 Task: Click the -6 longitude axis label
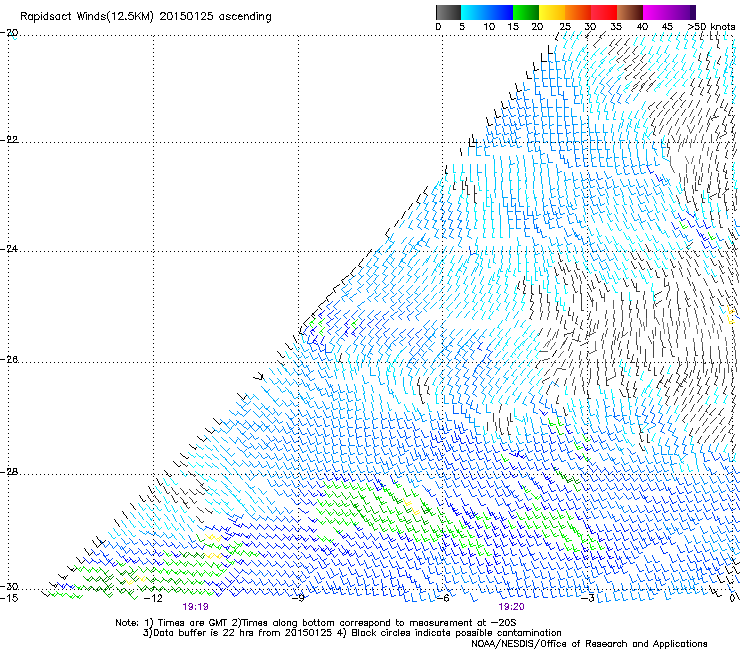(x=443, y=598)
